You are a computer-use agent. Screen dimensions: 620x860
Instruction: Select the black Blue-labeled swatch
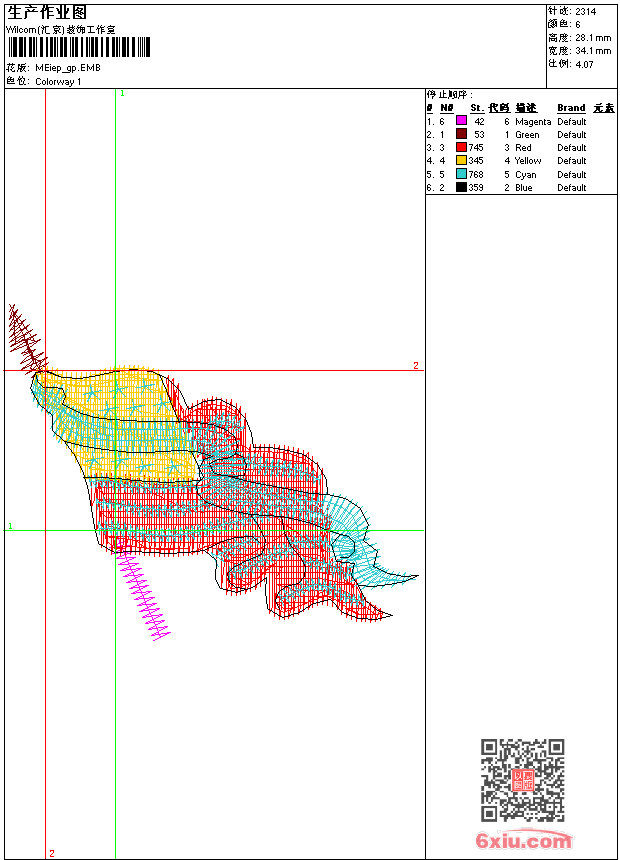click(x=461, y=187)
